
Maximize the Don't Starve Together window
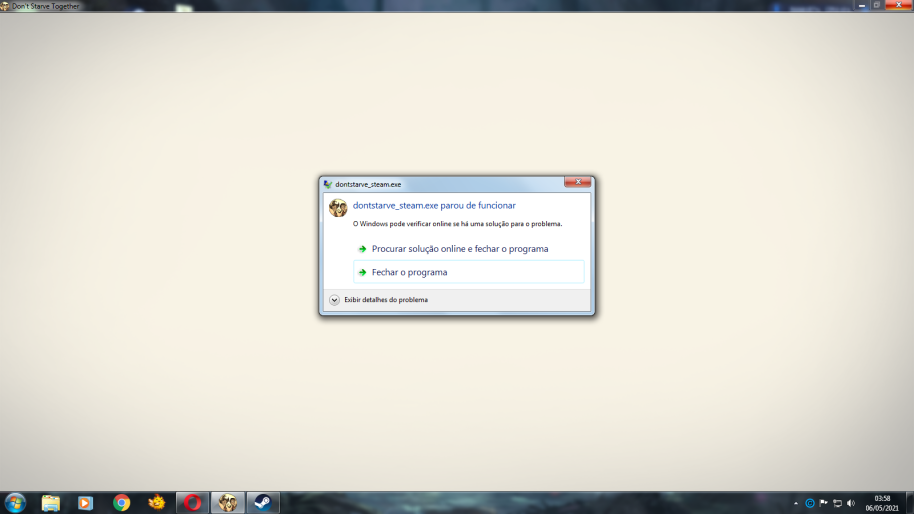coord(876,5)
